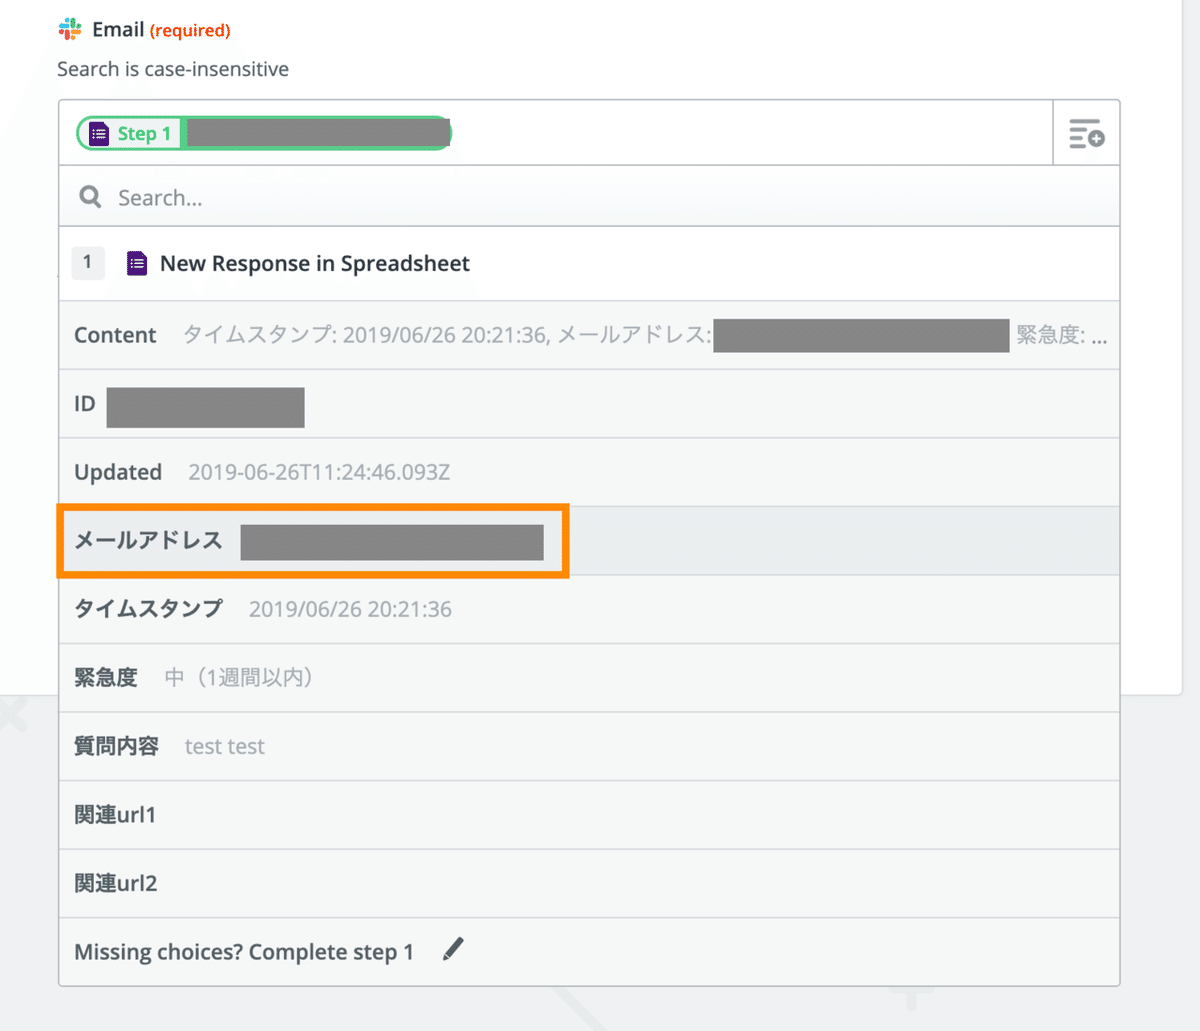The height and width of the screenshot is (1031, 1200).
Task: Type in the Search field
Action: click(600, 198)
